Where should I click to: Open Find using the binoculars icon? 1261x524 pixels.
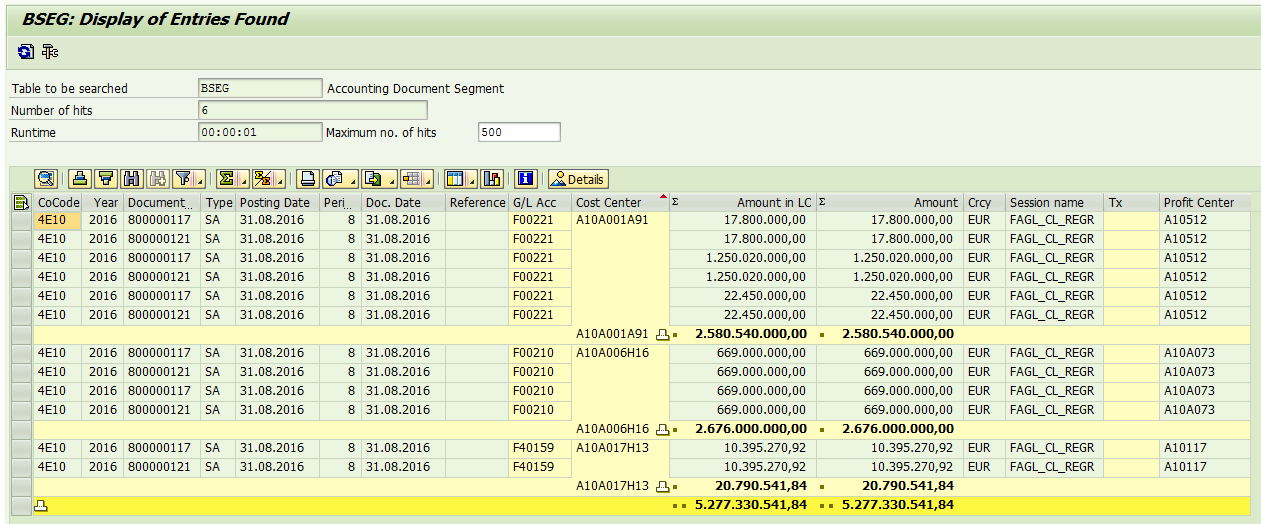[132, 179]
